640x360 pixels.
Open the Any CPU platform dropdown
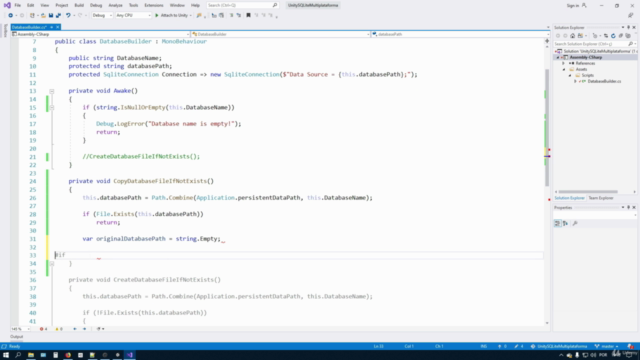(133, 16)
